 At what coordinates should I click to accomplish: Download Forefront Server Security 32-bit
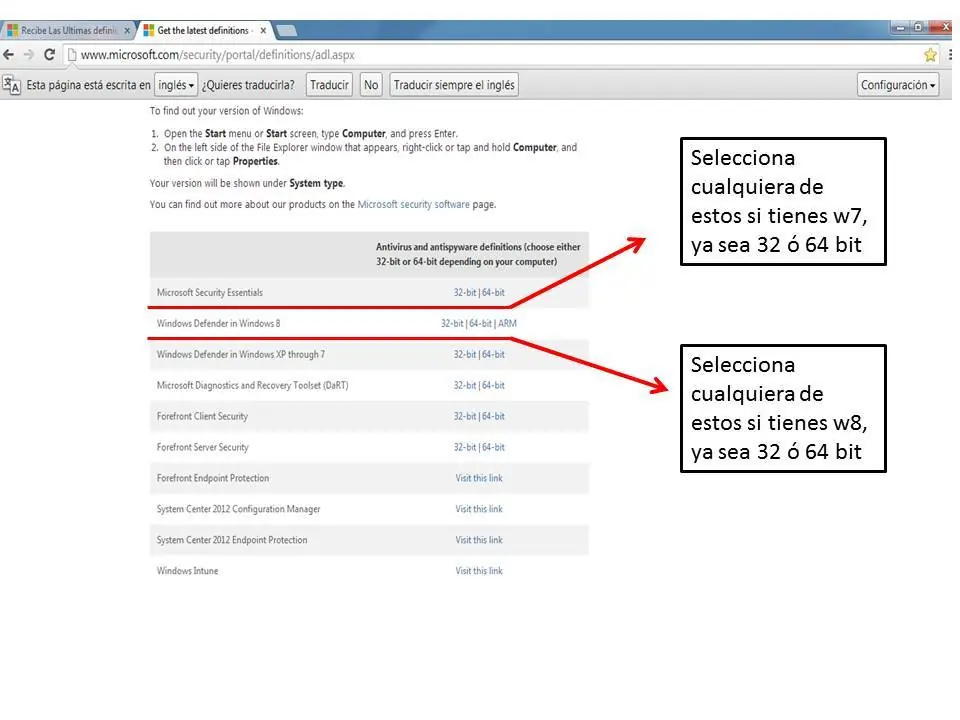(465, 447)
